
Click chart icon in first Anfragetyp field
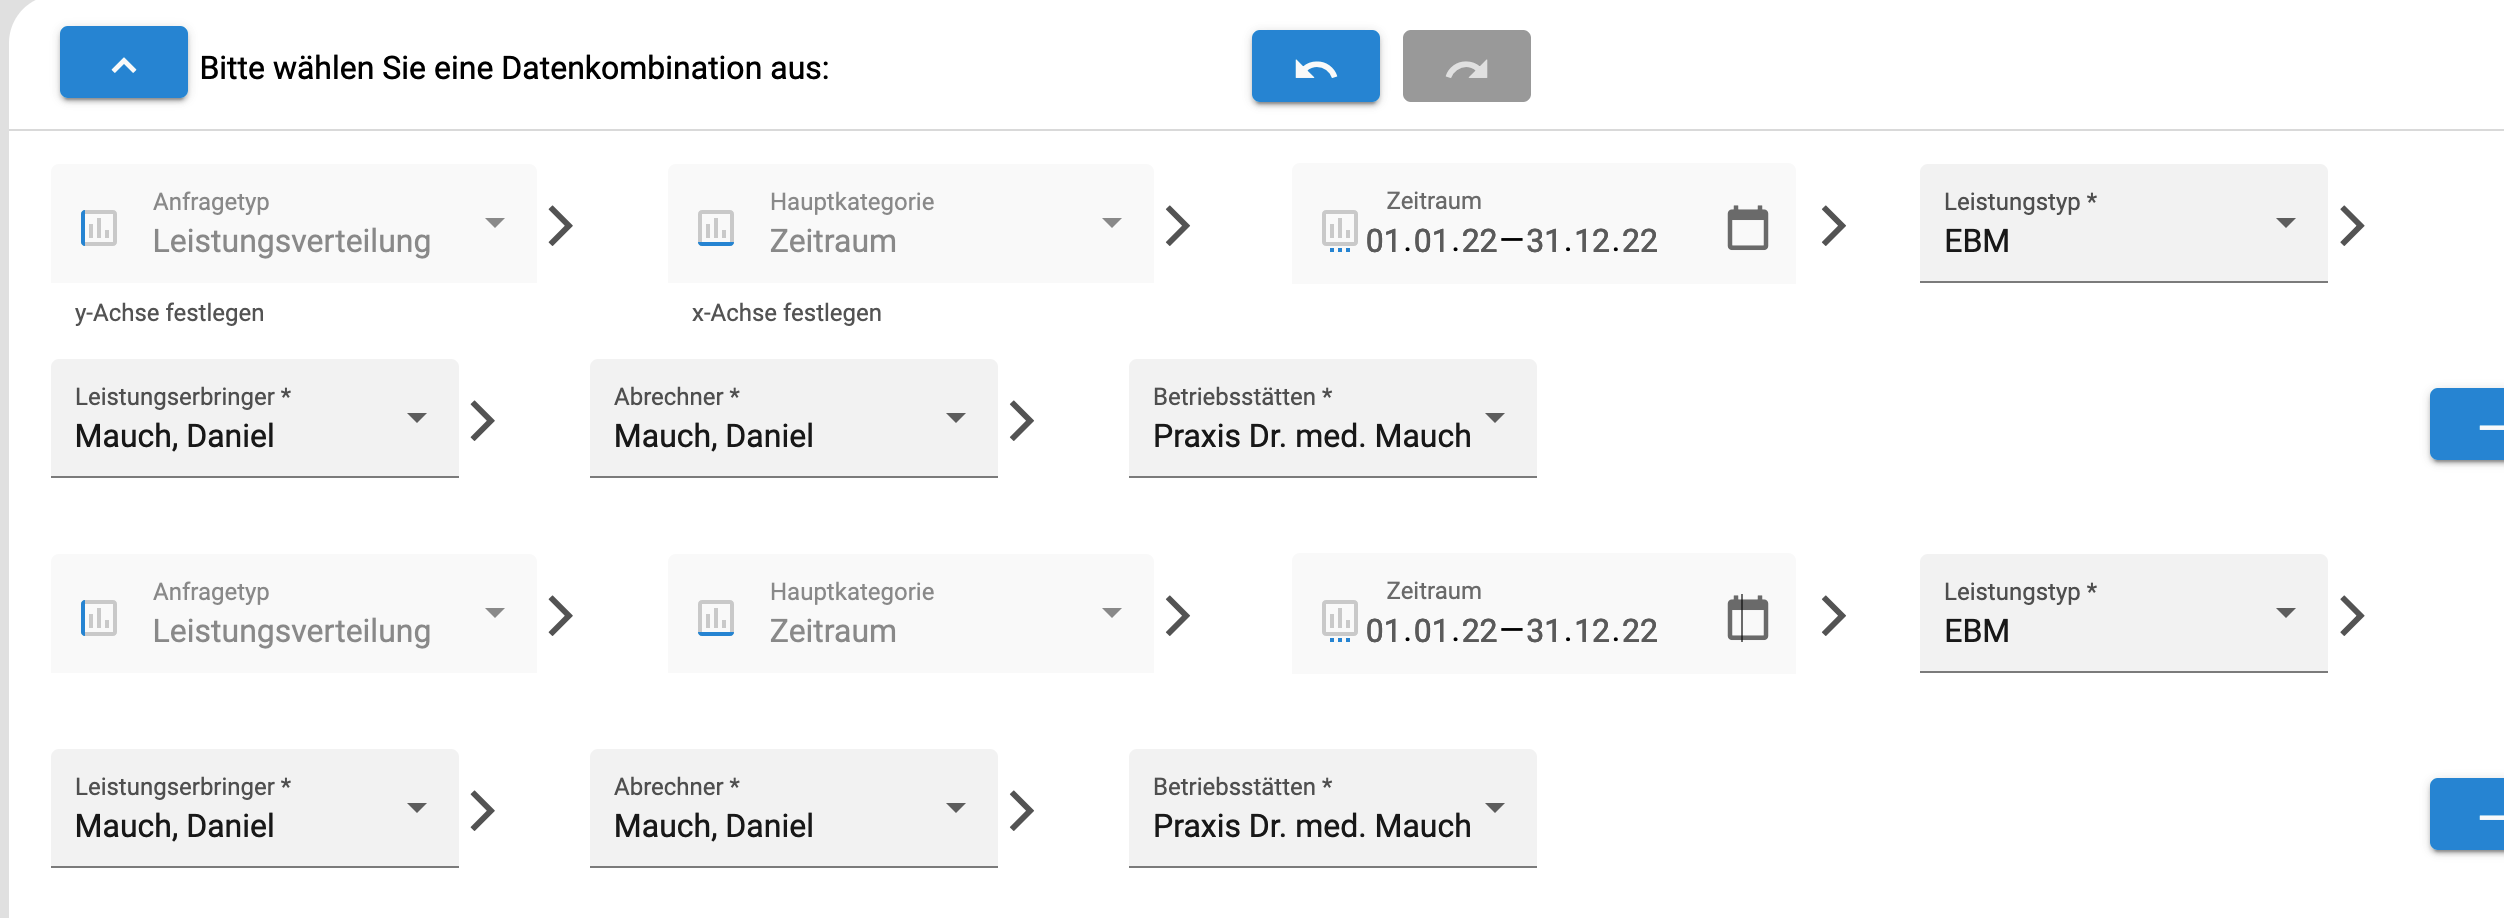pos(99,228)
